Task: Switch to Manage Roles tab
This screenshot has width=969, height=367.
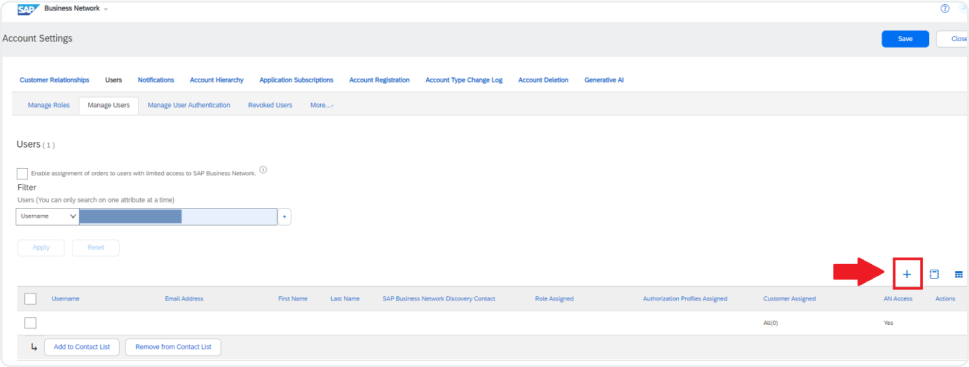Action: (49, 106)
